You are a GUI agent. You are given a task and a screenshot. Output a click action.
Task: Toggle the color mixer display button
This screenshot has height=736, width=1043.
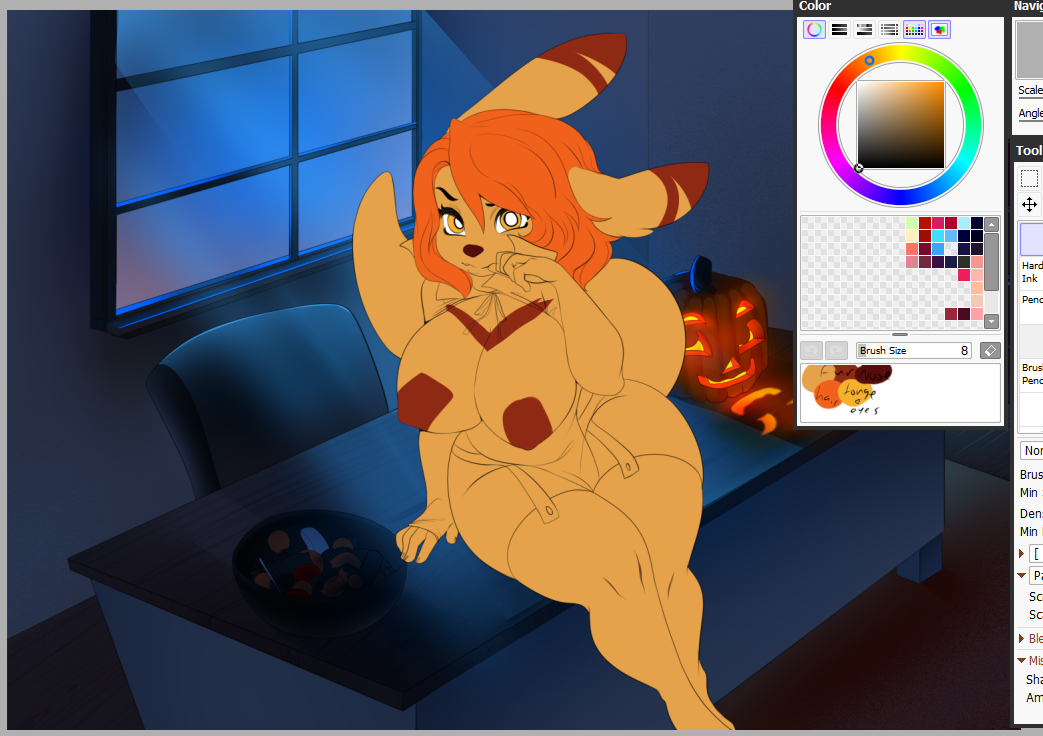[x=889, y=29]
